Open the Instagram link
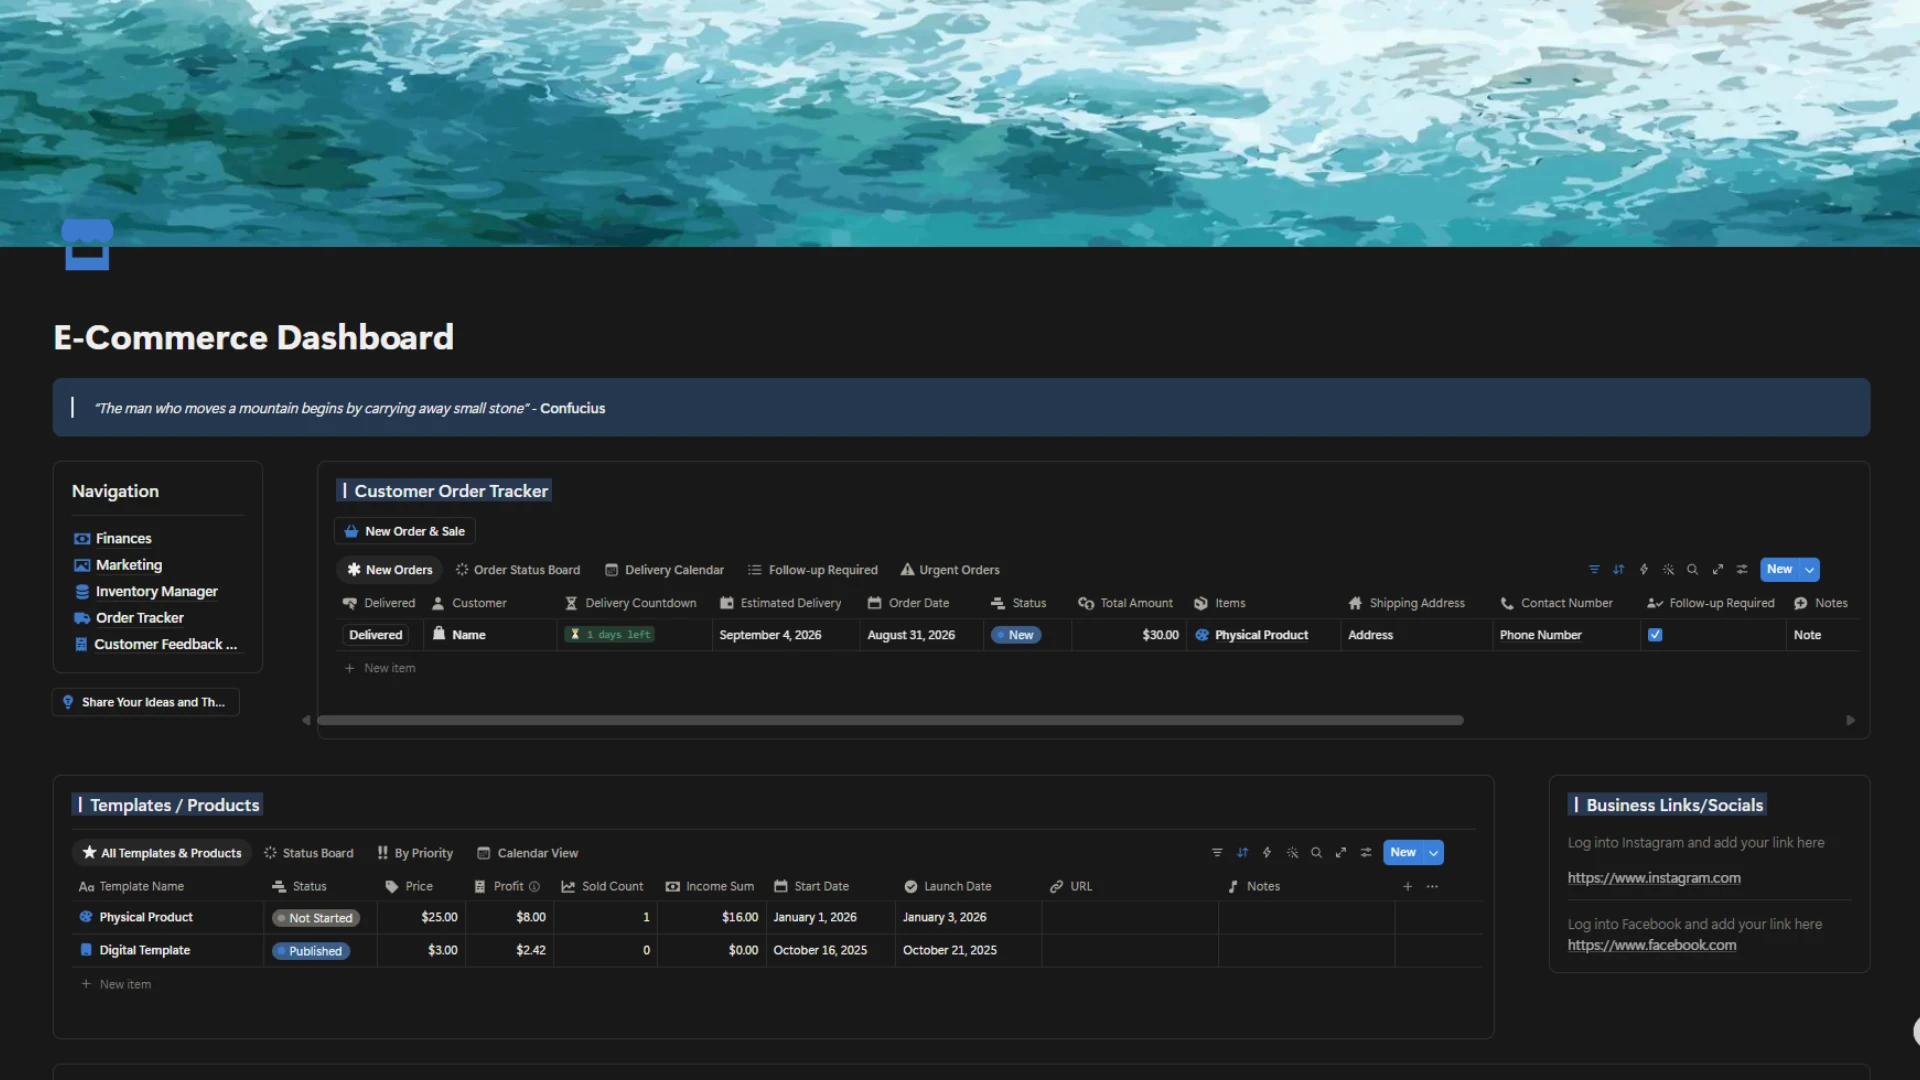This screenshot has height=1080, width=1920. 1653,877
